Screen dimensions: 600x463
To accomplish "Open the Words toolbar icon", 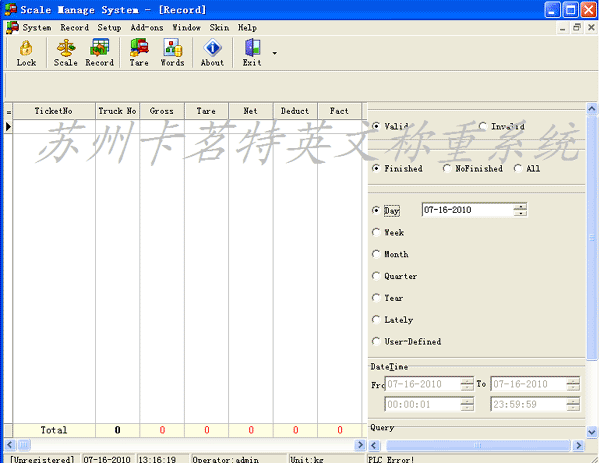I will tap(172, 53).
